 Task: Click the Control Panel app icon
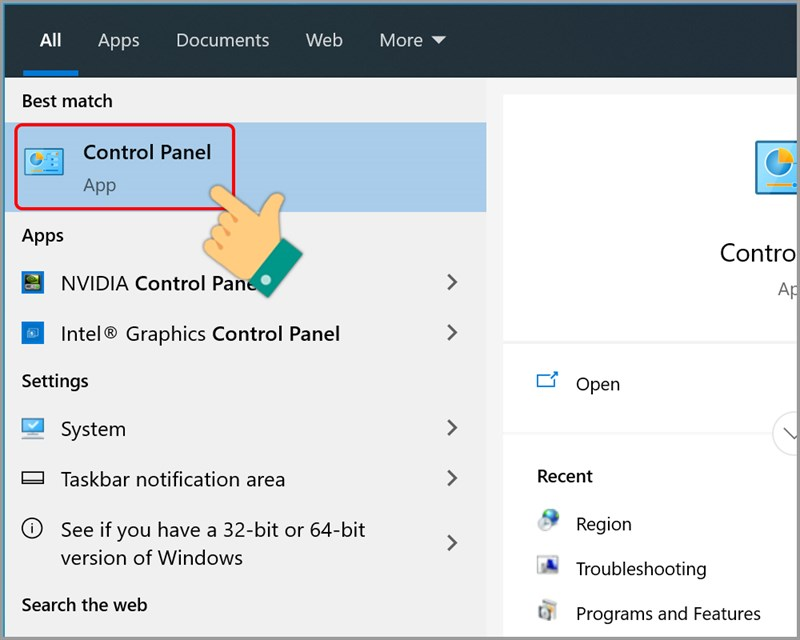click(x=44, y=161)
